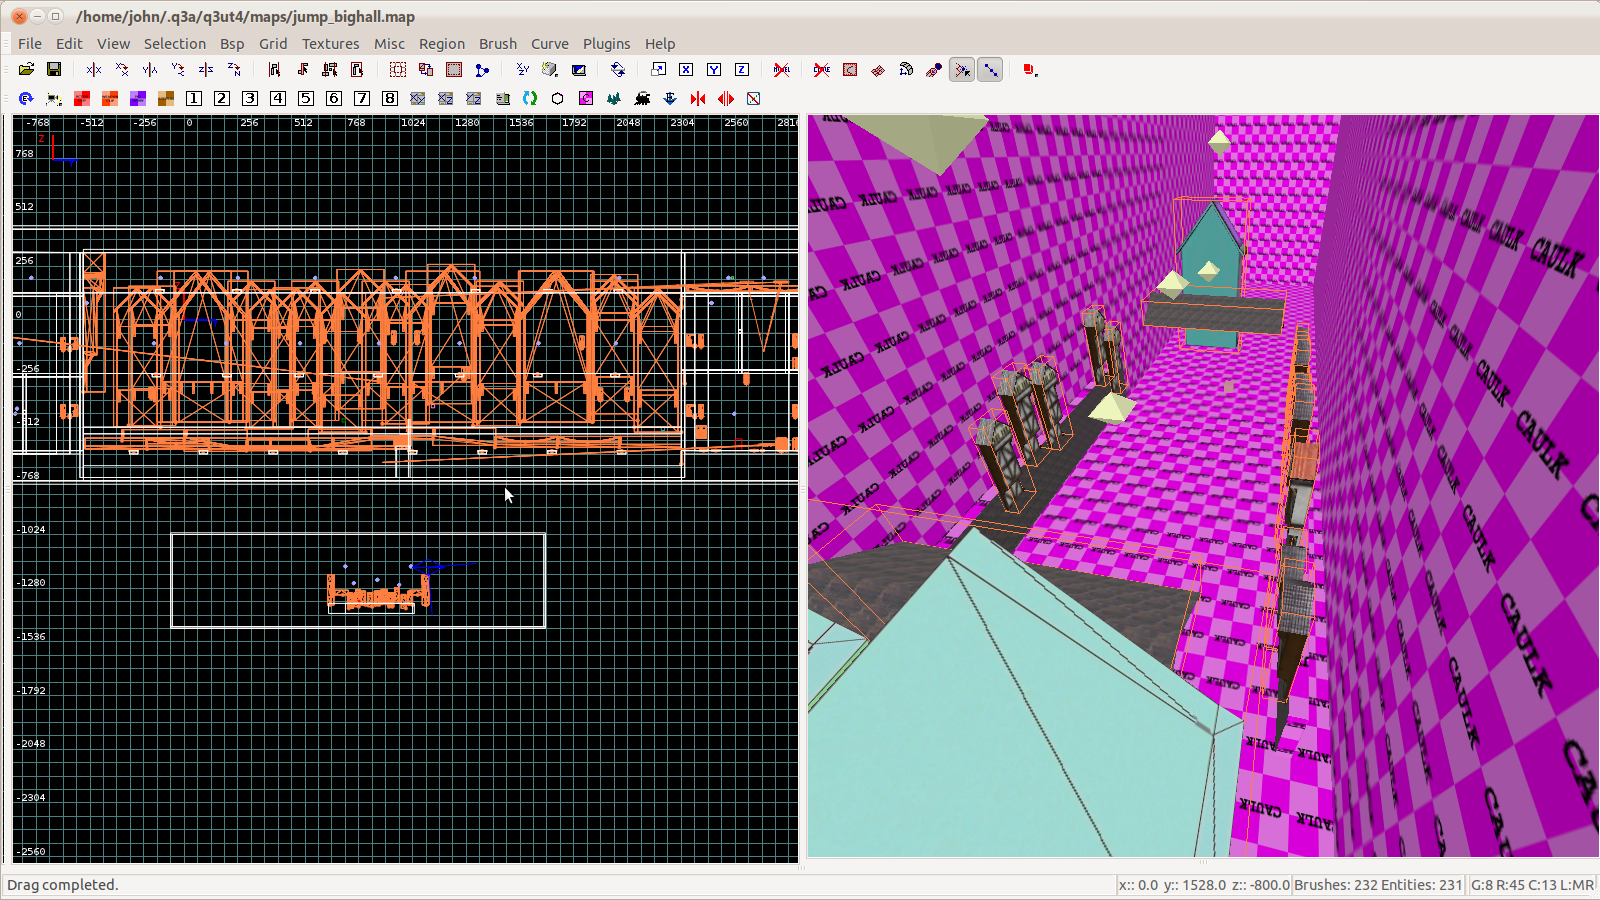Screen dimensions: 1600x900
Task: Open the Plugins menu
Action: (606, 44)
